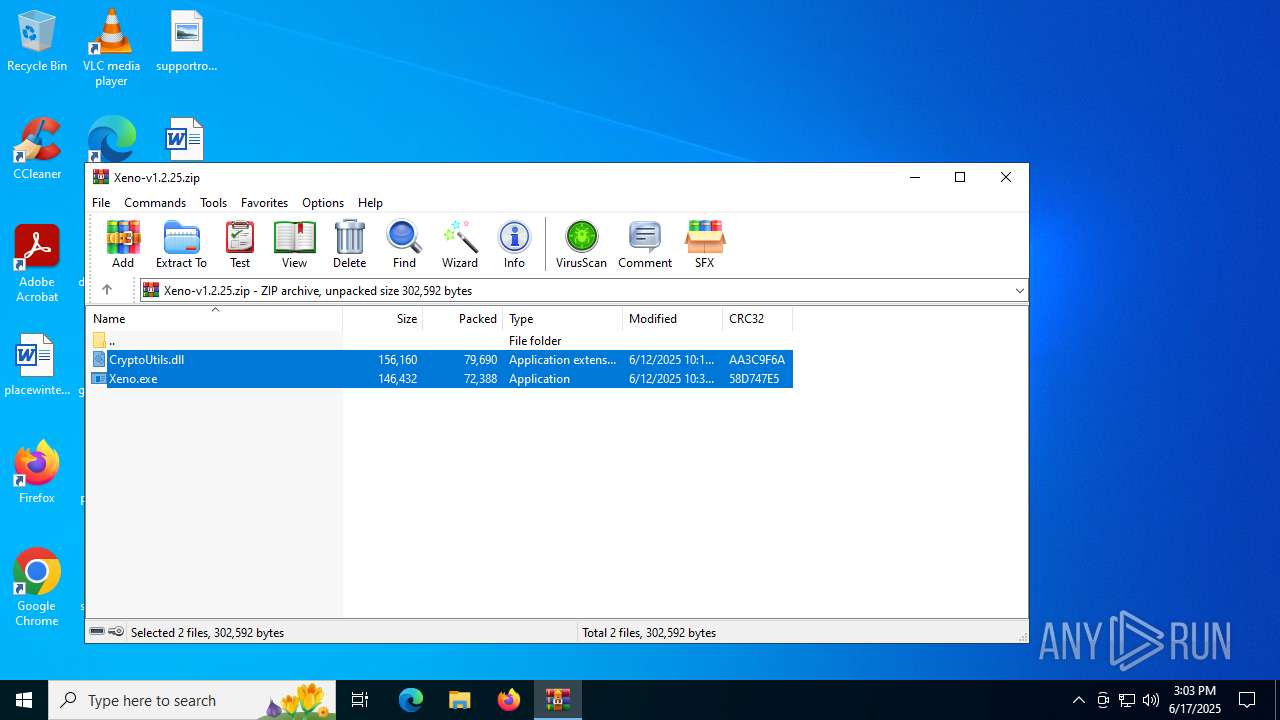Click CRC32 value AA3C9F6A
Viewport: 1280px width, 720px height.
point(757,359)
